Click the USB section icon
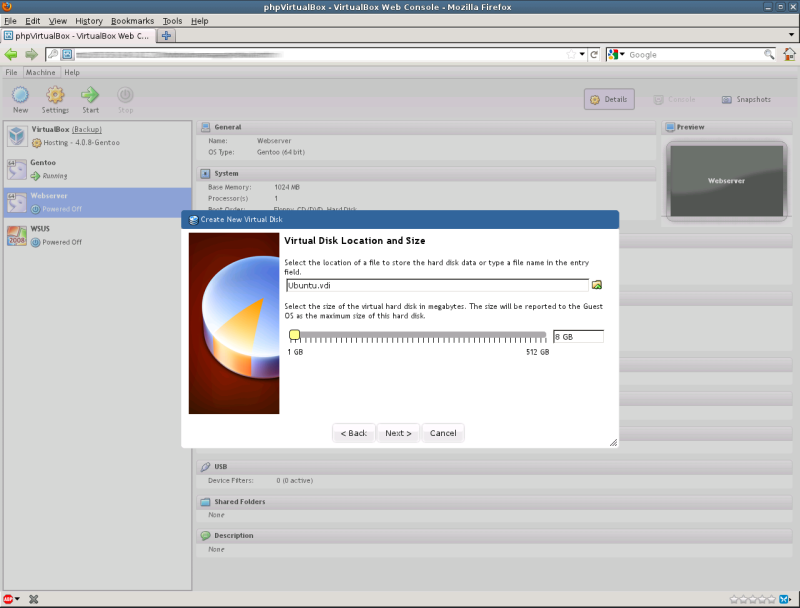Viewport: 800px width, 608px height. (205, 466)
